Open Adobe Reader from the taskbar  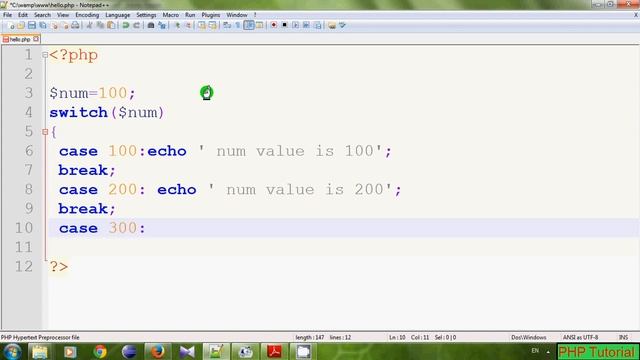point(274,351)
